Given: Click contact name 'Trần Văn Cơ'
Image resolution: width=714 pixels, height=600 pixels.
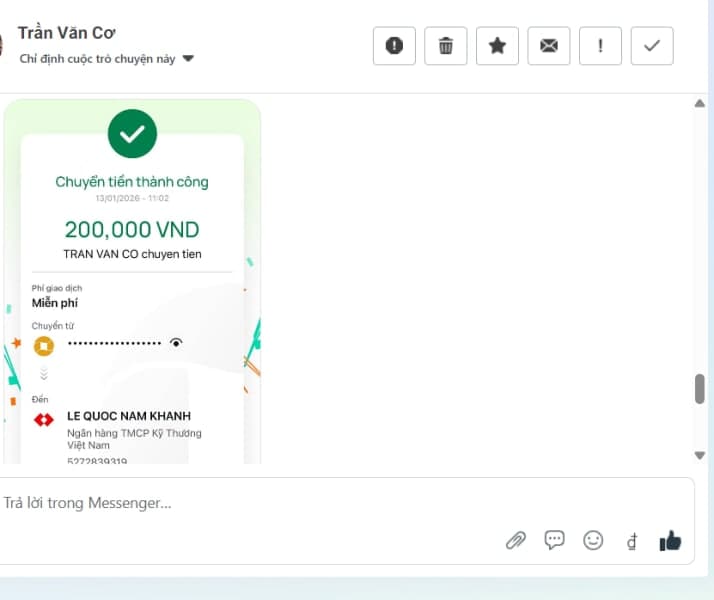Looking at the screenshot, I should pos(66,33).
